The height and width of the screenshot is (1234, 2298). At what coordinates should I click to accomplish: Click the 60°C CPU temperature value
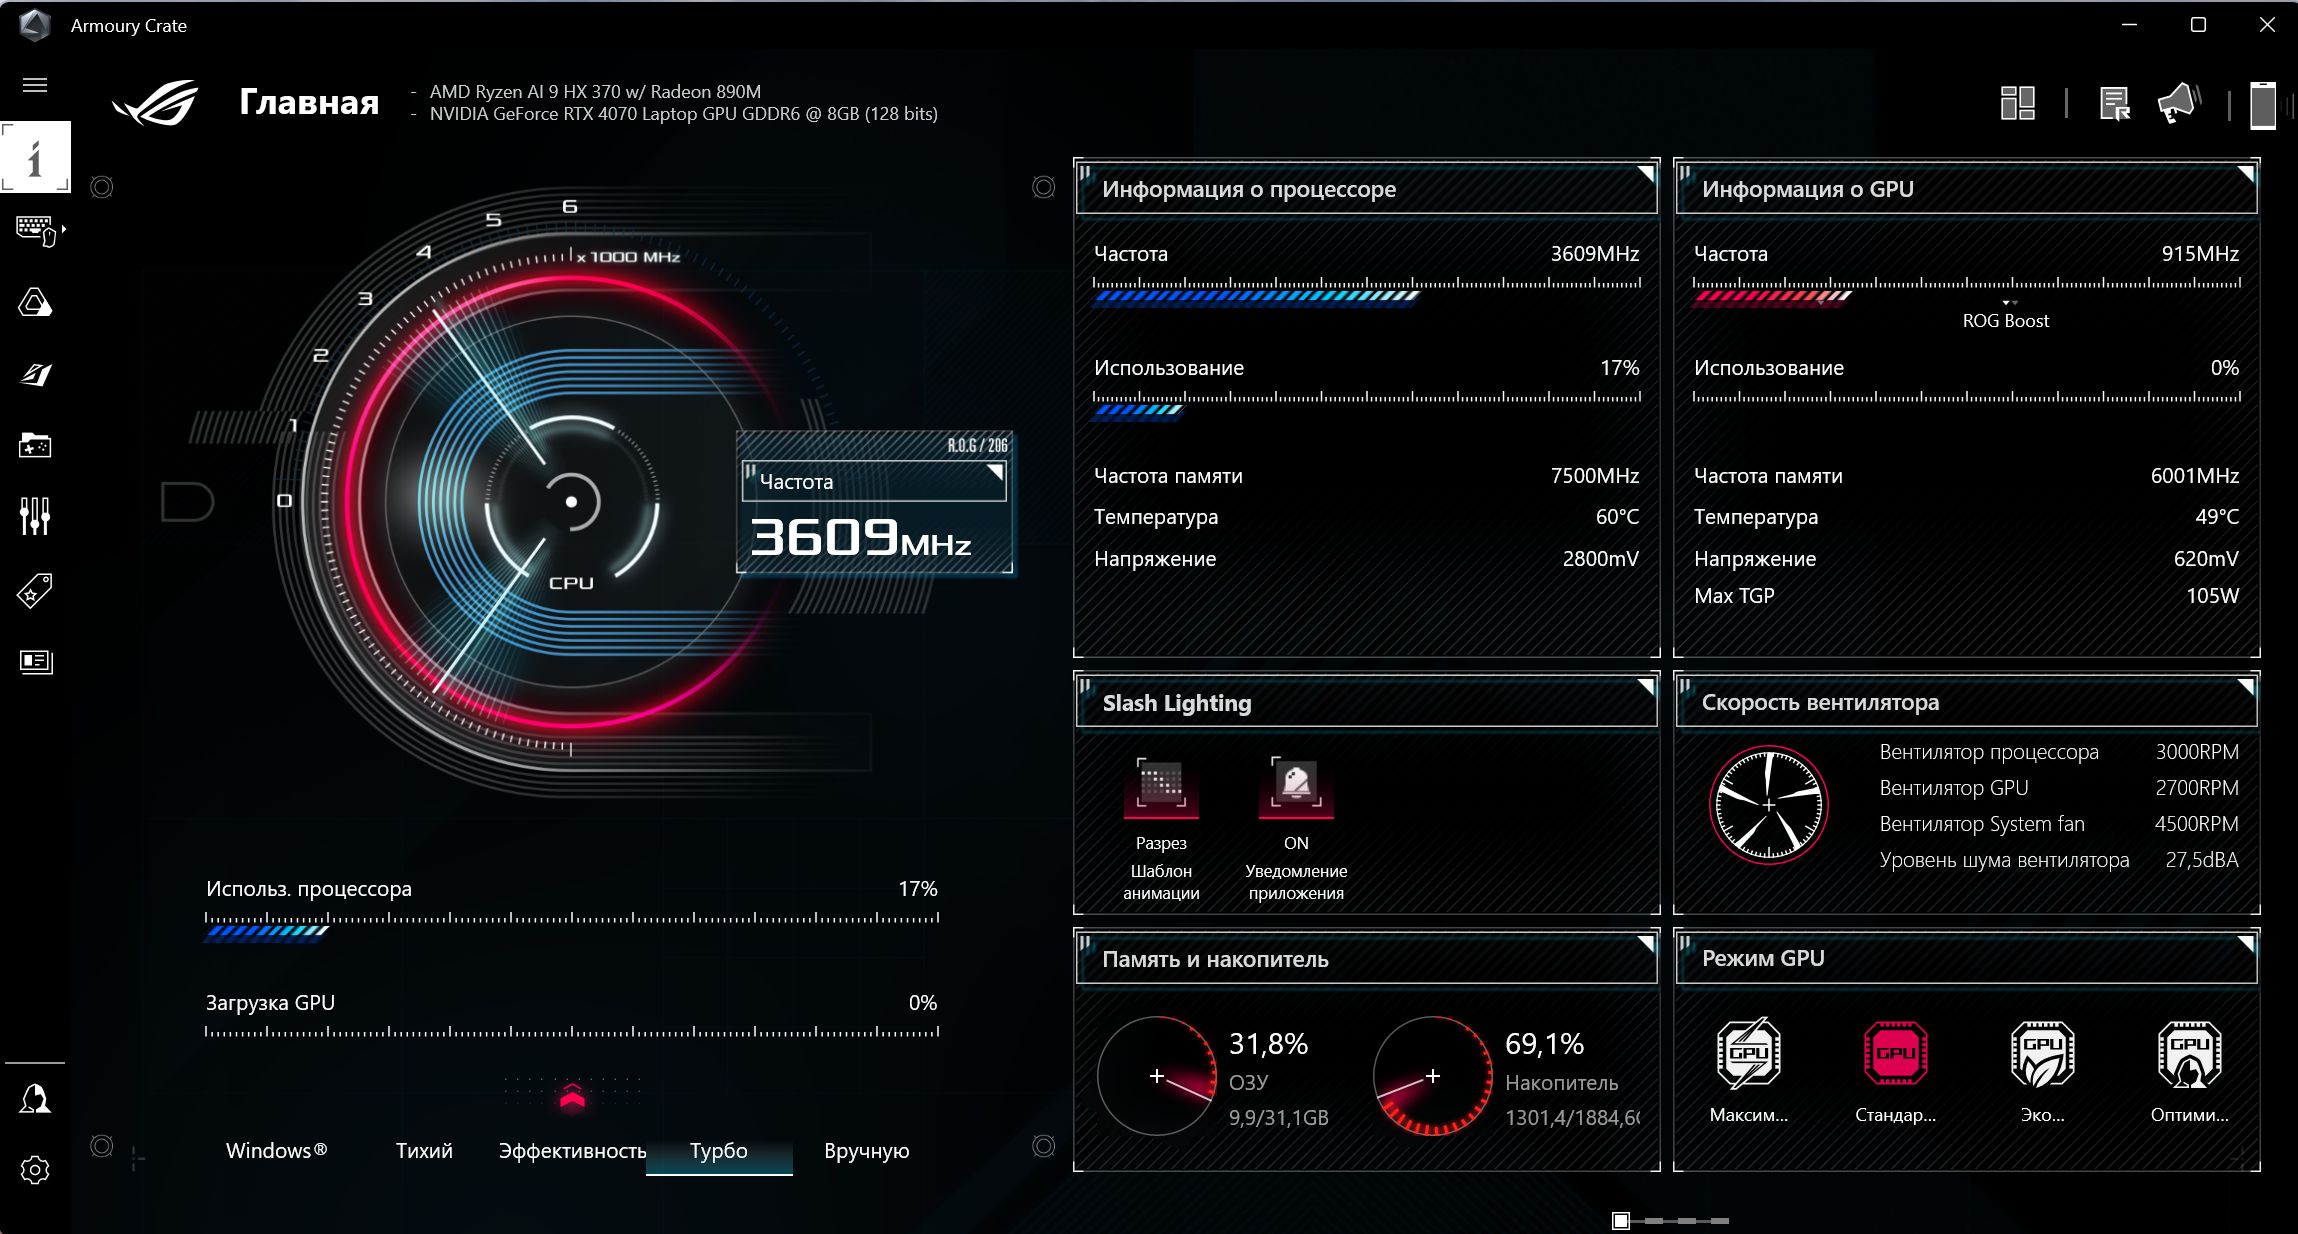click(1617, 517)
